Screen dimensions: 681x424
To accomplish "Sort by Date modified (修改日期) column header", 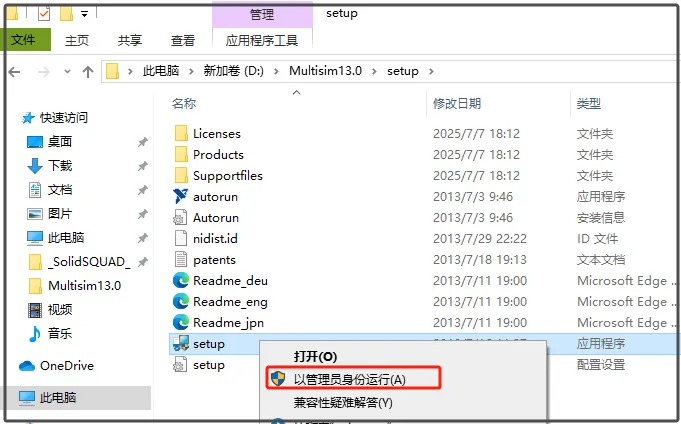I will (457, 103).
